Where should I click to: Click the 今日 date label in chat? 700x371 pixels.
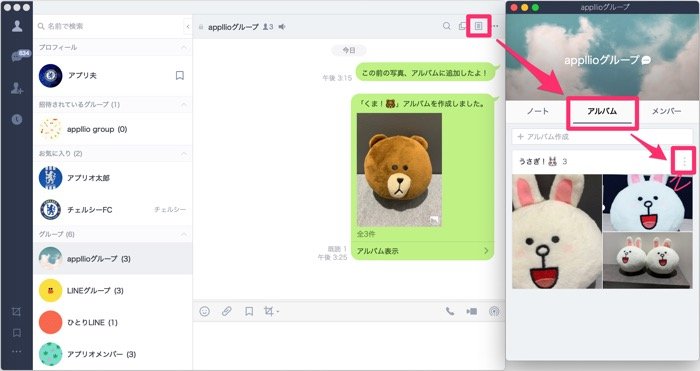point(349,50)
